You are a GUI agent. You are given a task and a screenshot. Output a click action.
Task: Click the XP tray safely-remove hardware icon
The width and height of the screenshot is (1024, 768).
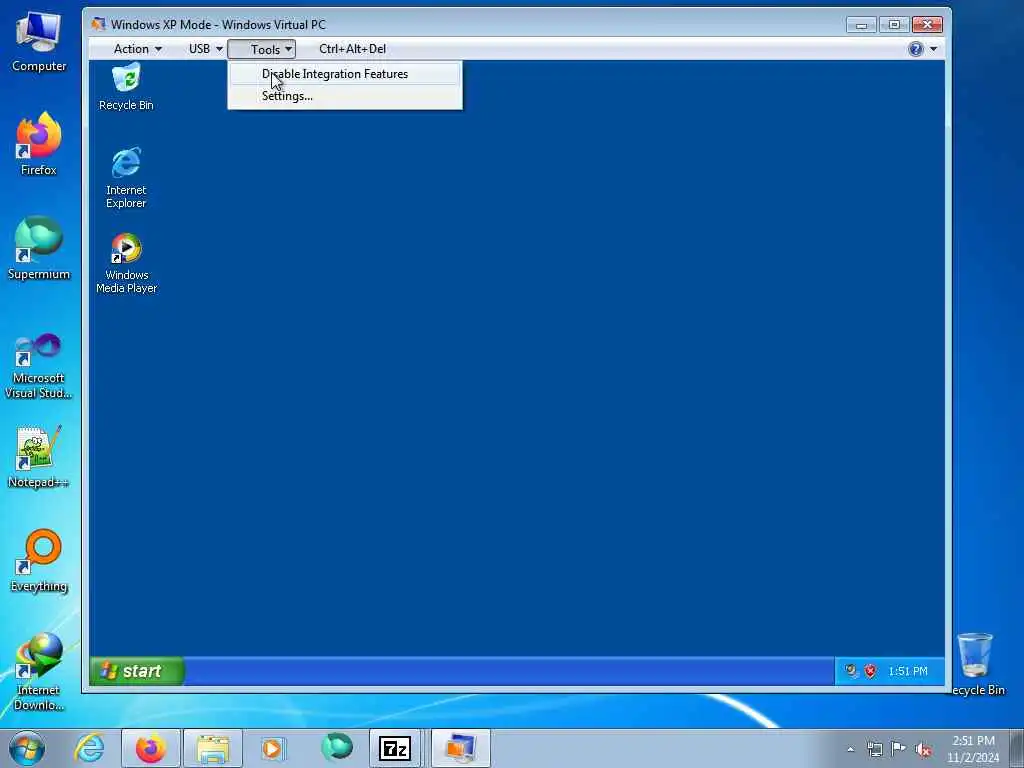(x=850, y=670)
